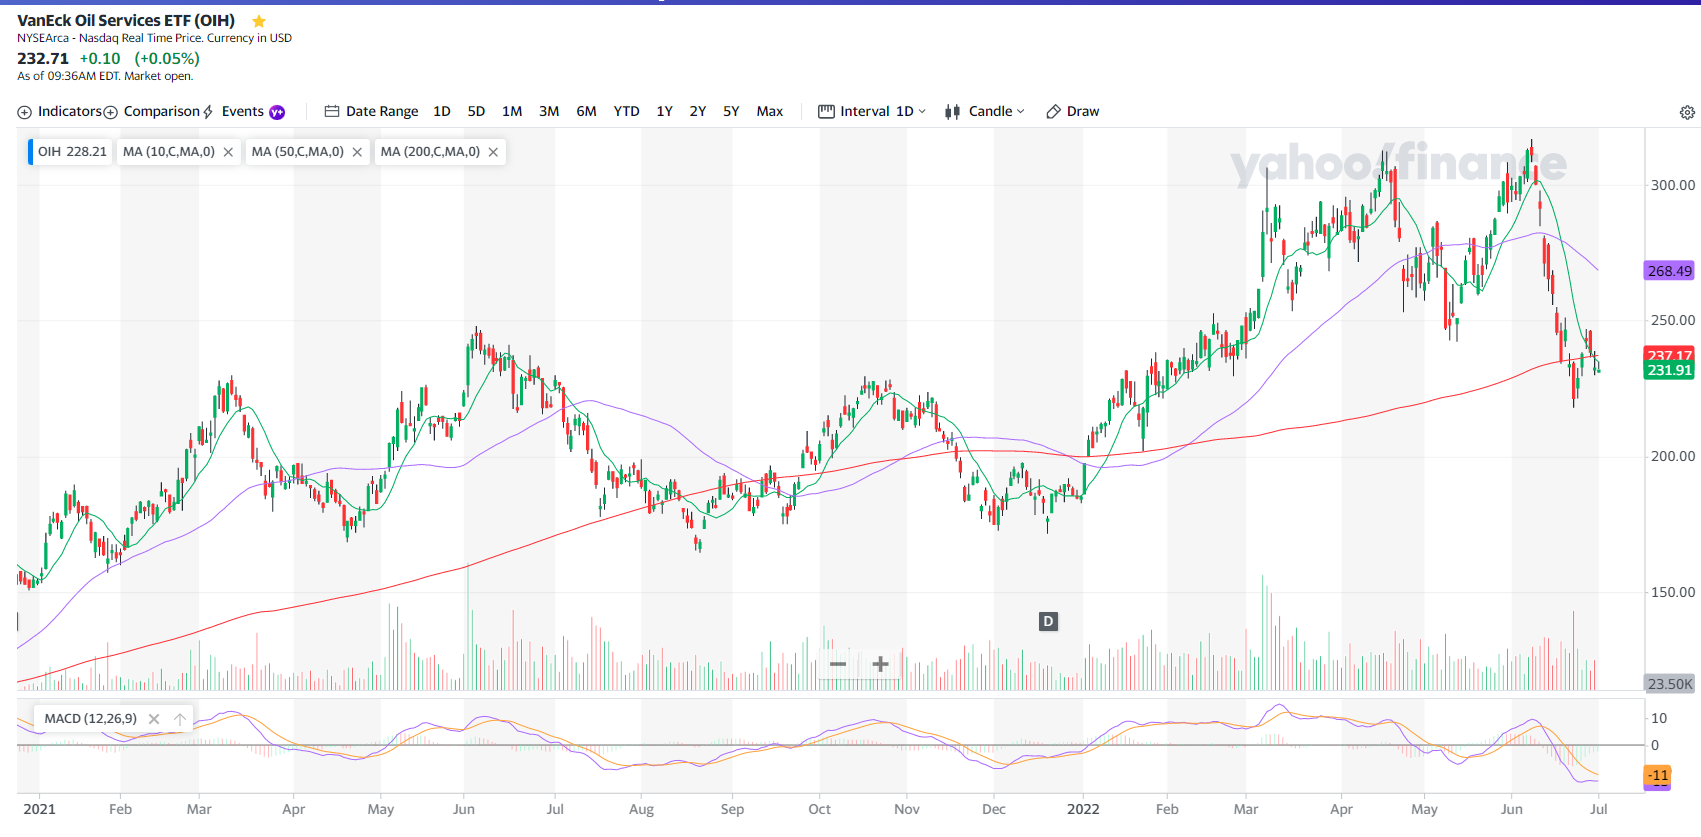Click the orange -11 MACD value tag
This screenshot has width=1701, height=837.
click(1658, 775)
